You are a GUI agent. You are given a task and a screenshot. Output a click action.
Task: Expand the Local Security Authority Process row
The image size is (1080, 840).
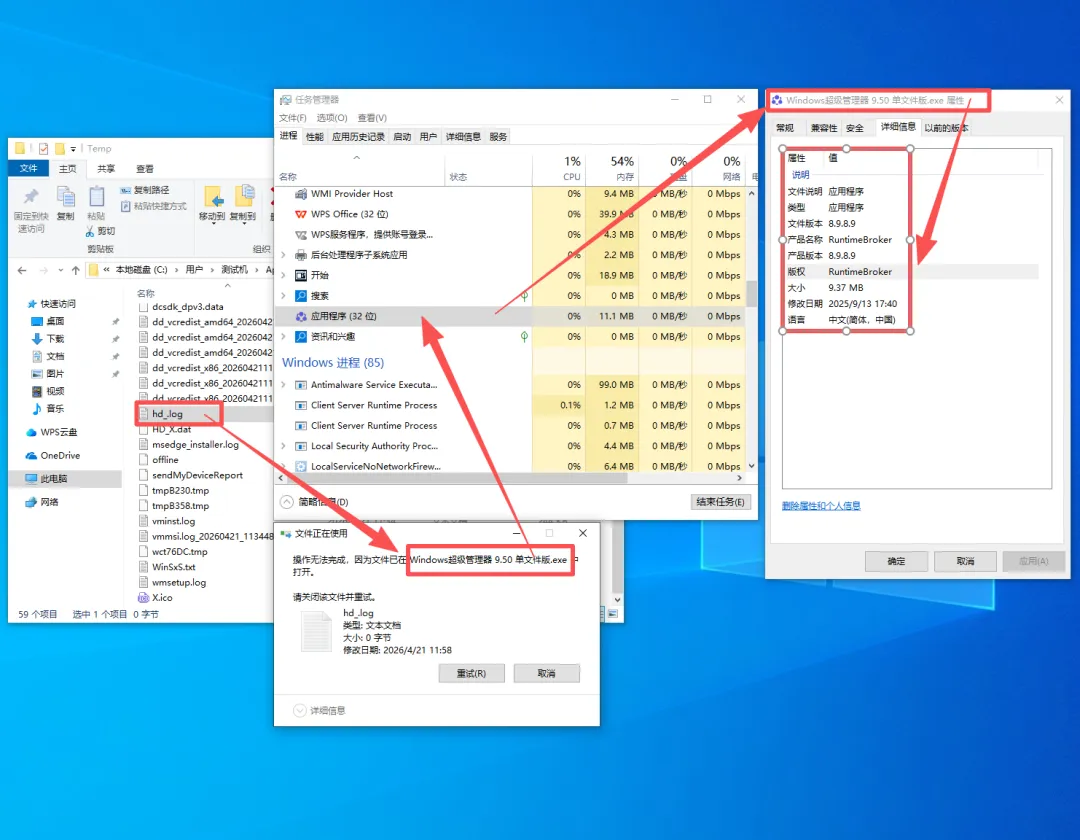(283, 446)
